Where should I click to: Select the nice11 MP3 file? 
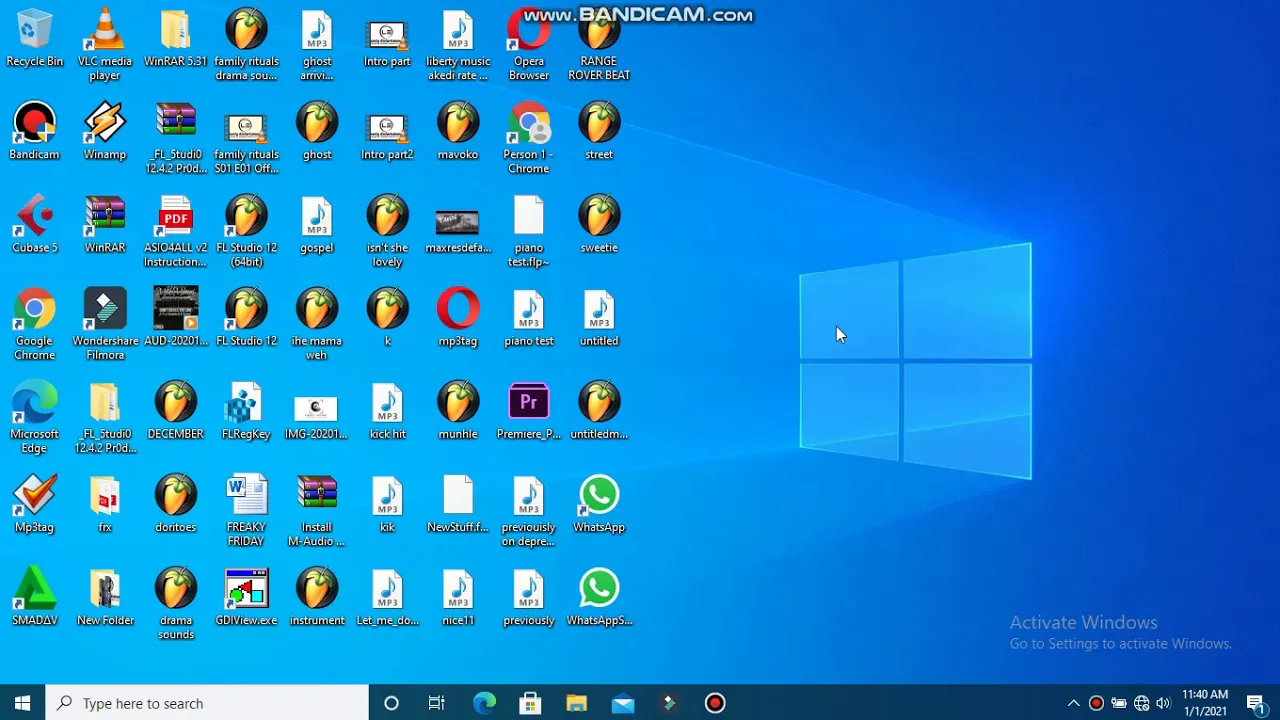tap(458, 596)
